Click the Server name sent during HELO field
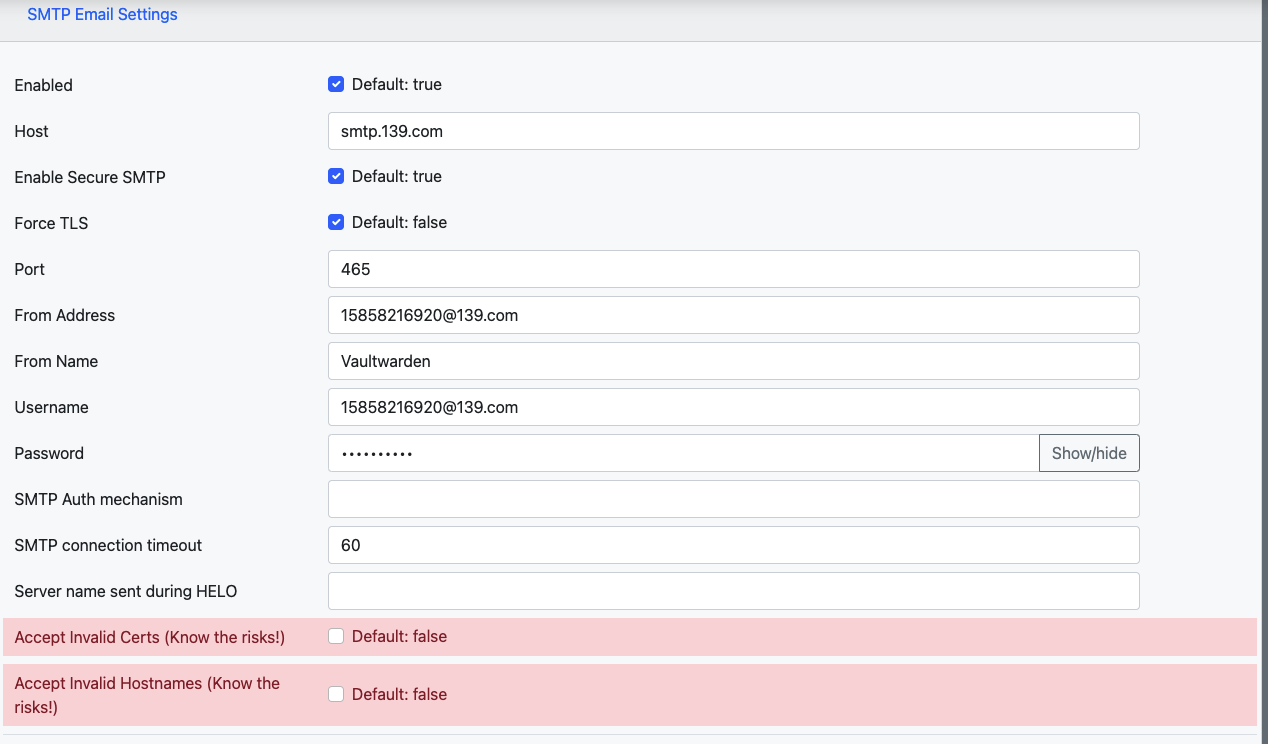1268x744 pixels. click(733, 591)
